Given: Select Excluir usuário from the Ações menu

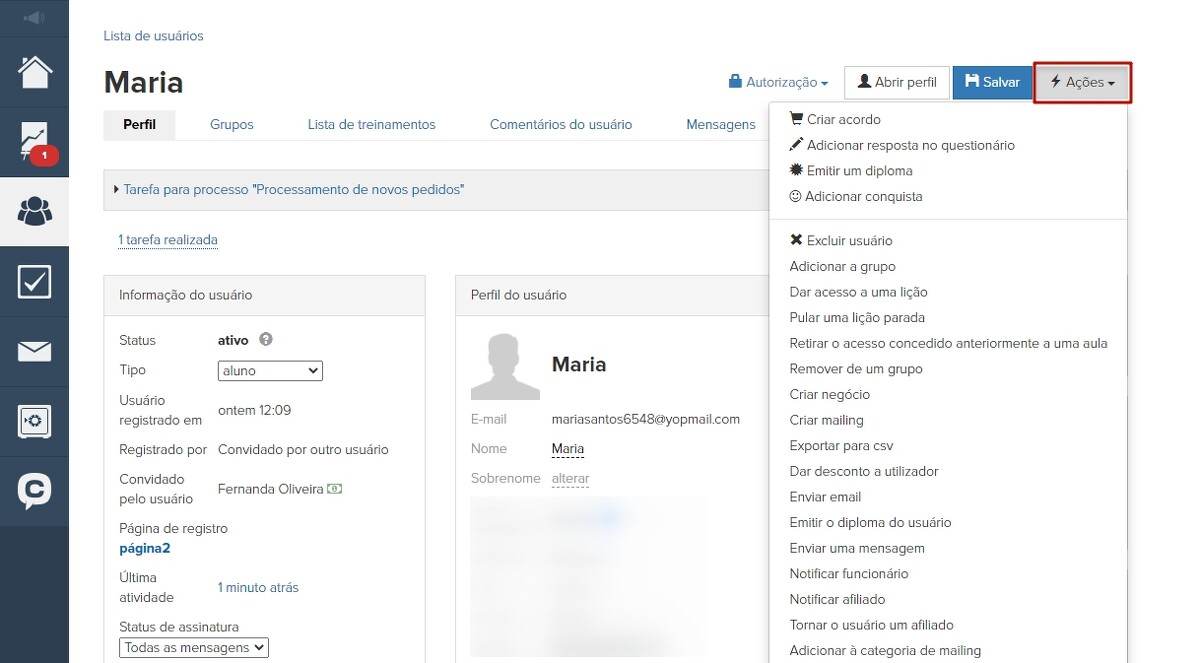Looking at the screenshot, I should [x=849, y=241].
